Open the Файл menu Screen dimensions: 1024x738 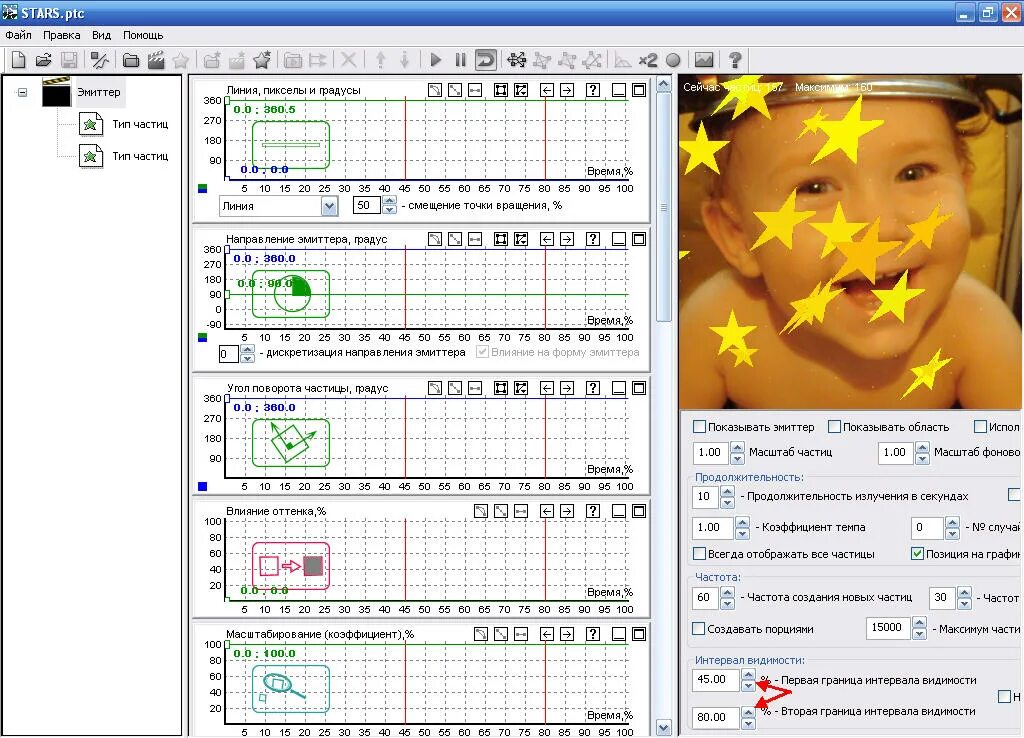[x=18, y=35]
